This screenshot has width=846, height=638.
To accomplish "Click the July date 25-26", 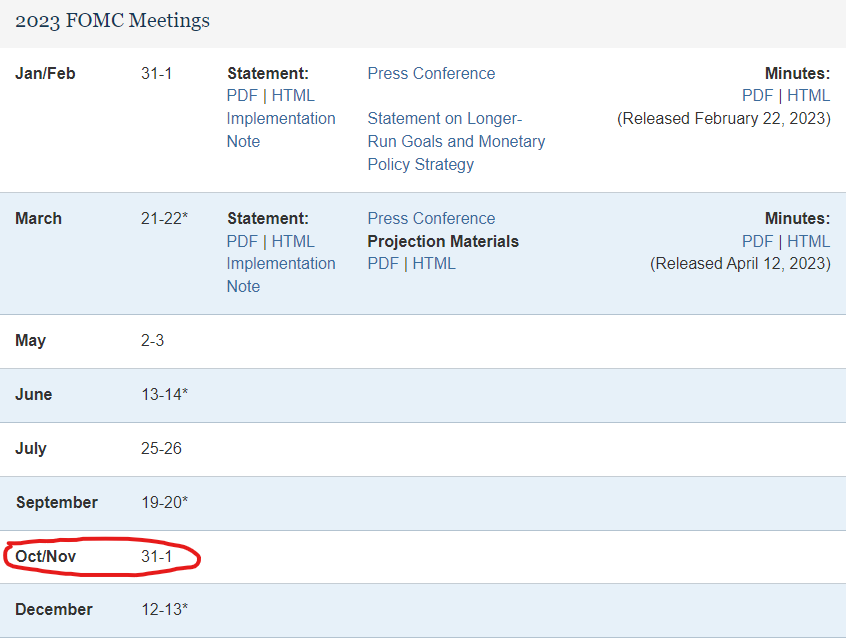I will click(x=161, y=449).
